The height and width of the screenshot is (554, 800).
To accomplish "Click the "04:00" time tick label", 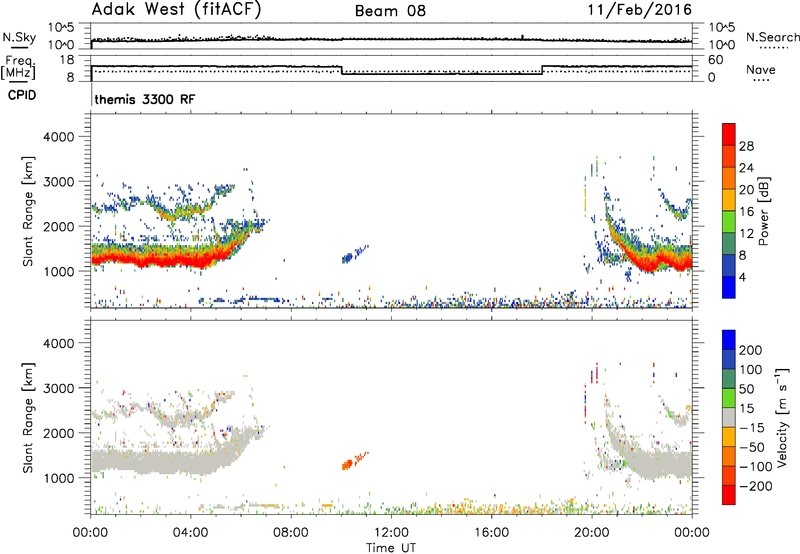I will coord(190,533).
